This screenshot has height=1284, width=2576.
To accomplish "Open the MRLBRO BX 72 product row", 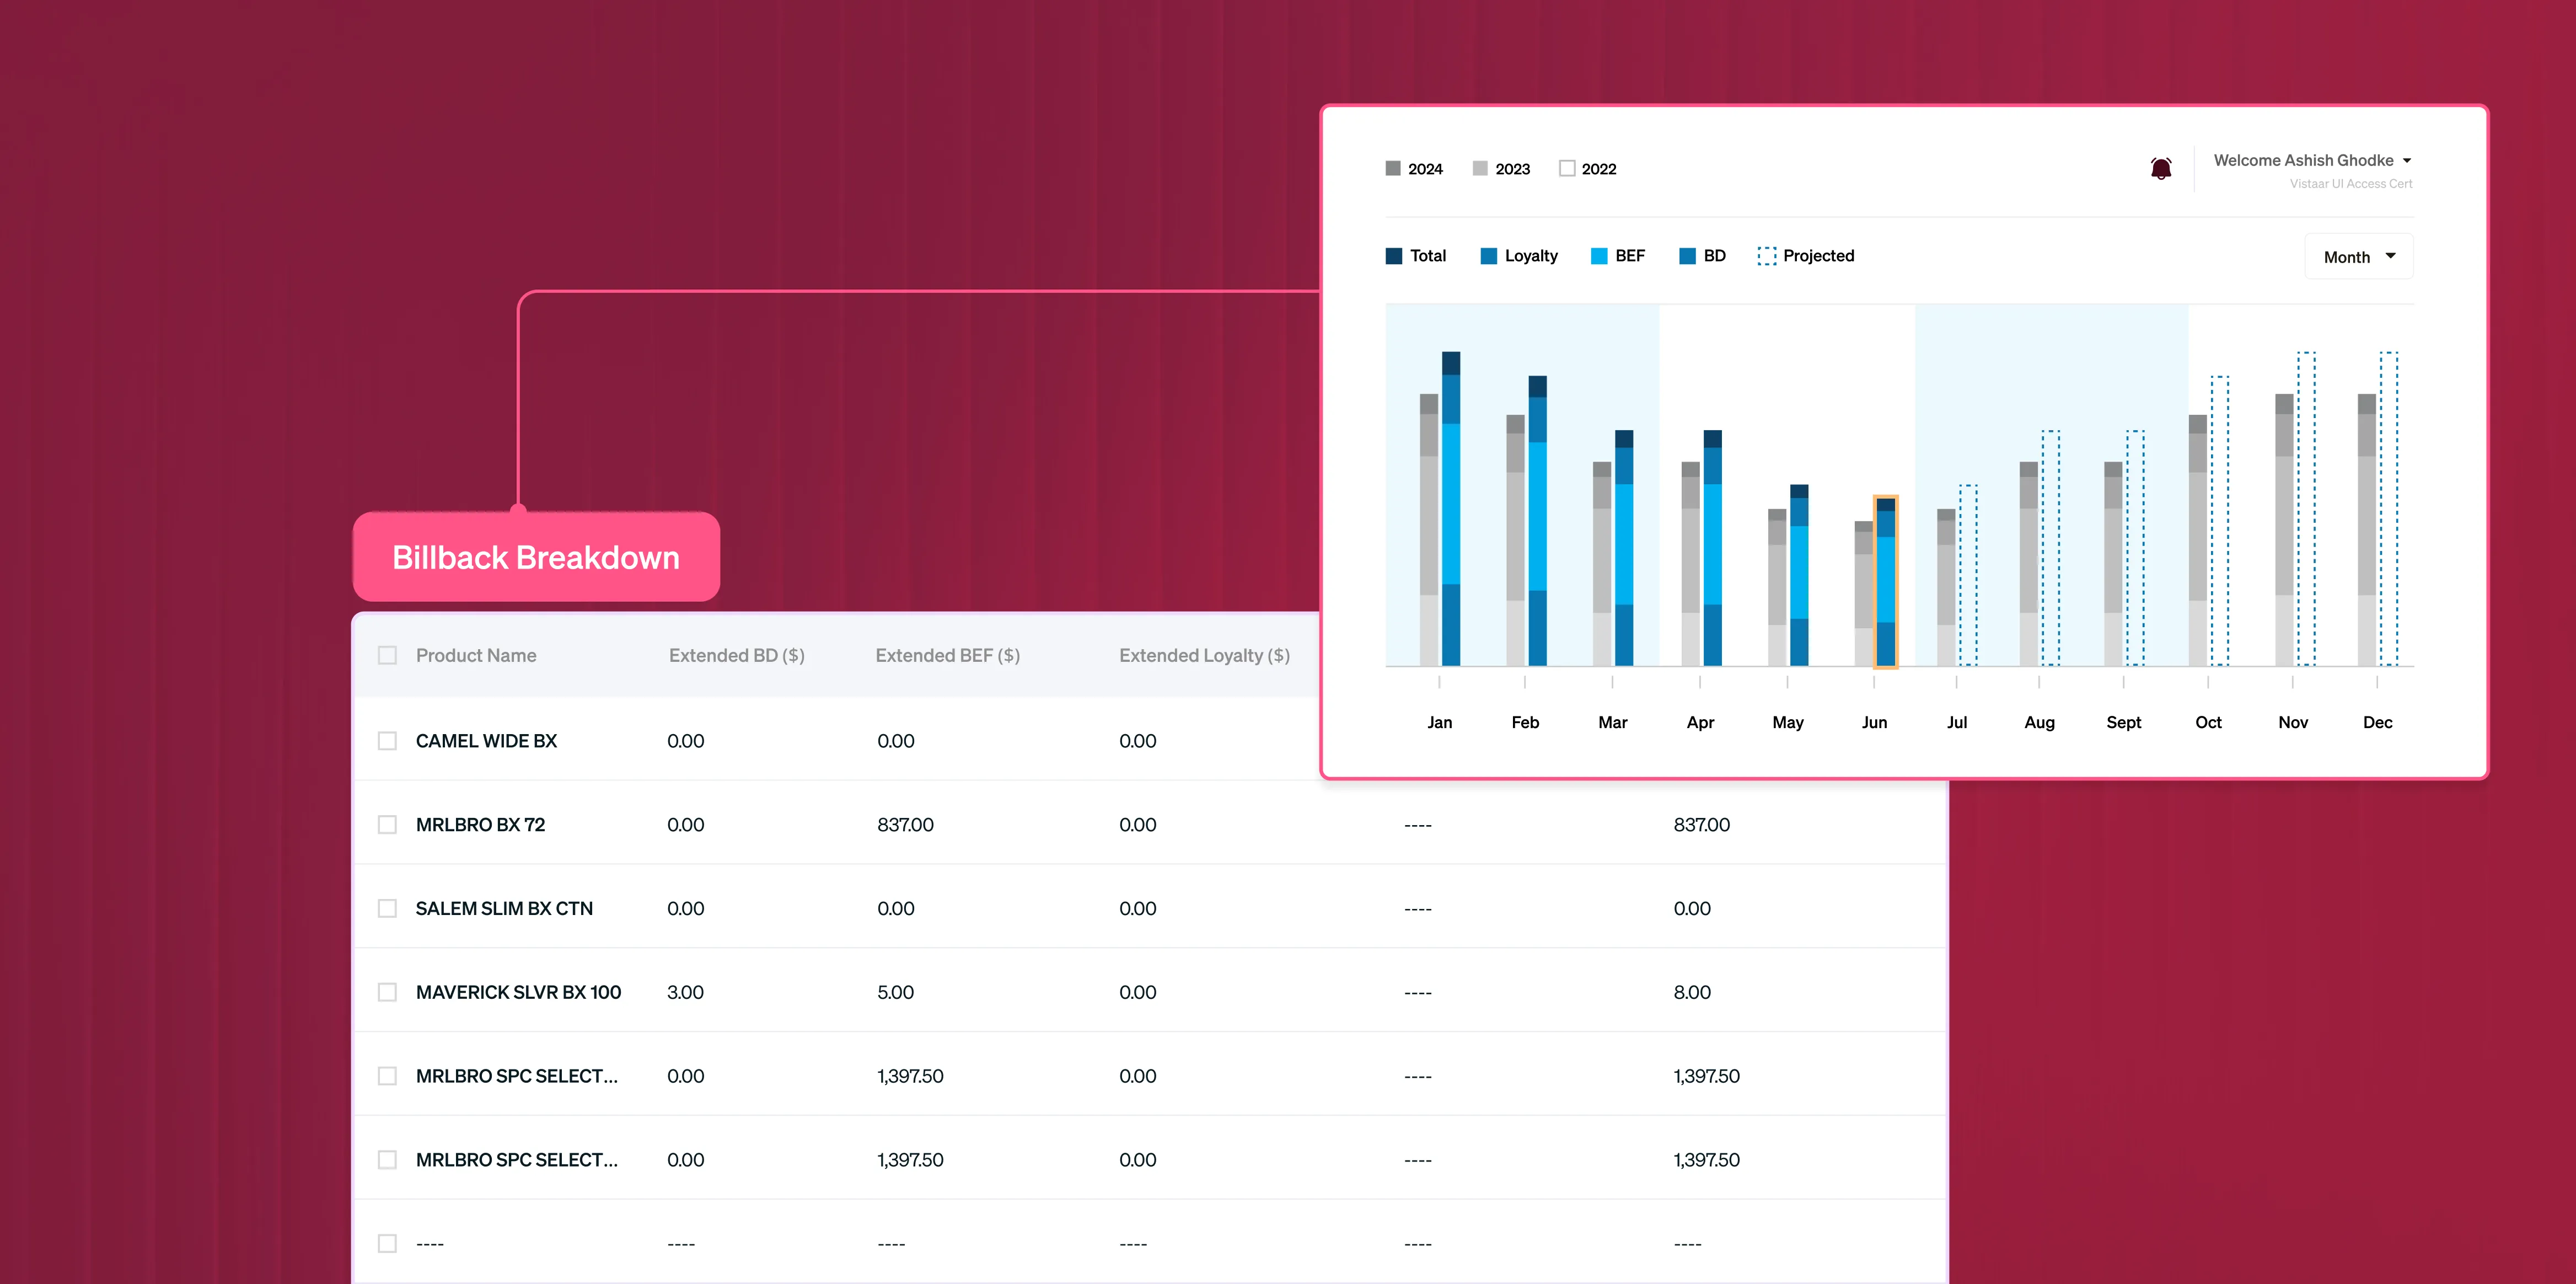I will pyautogui.click(x=480, y=825).
